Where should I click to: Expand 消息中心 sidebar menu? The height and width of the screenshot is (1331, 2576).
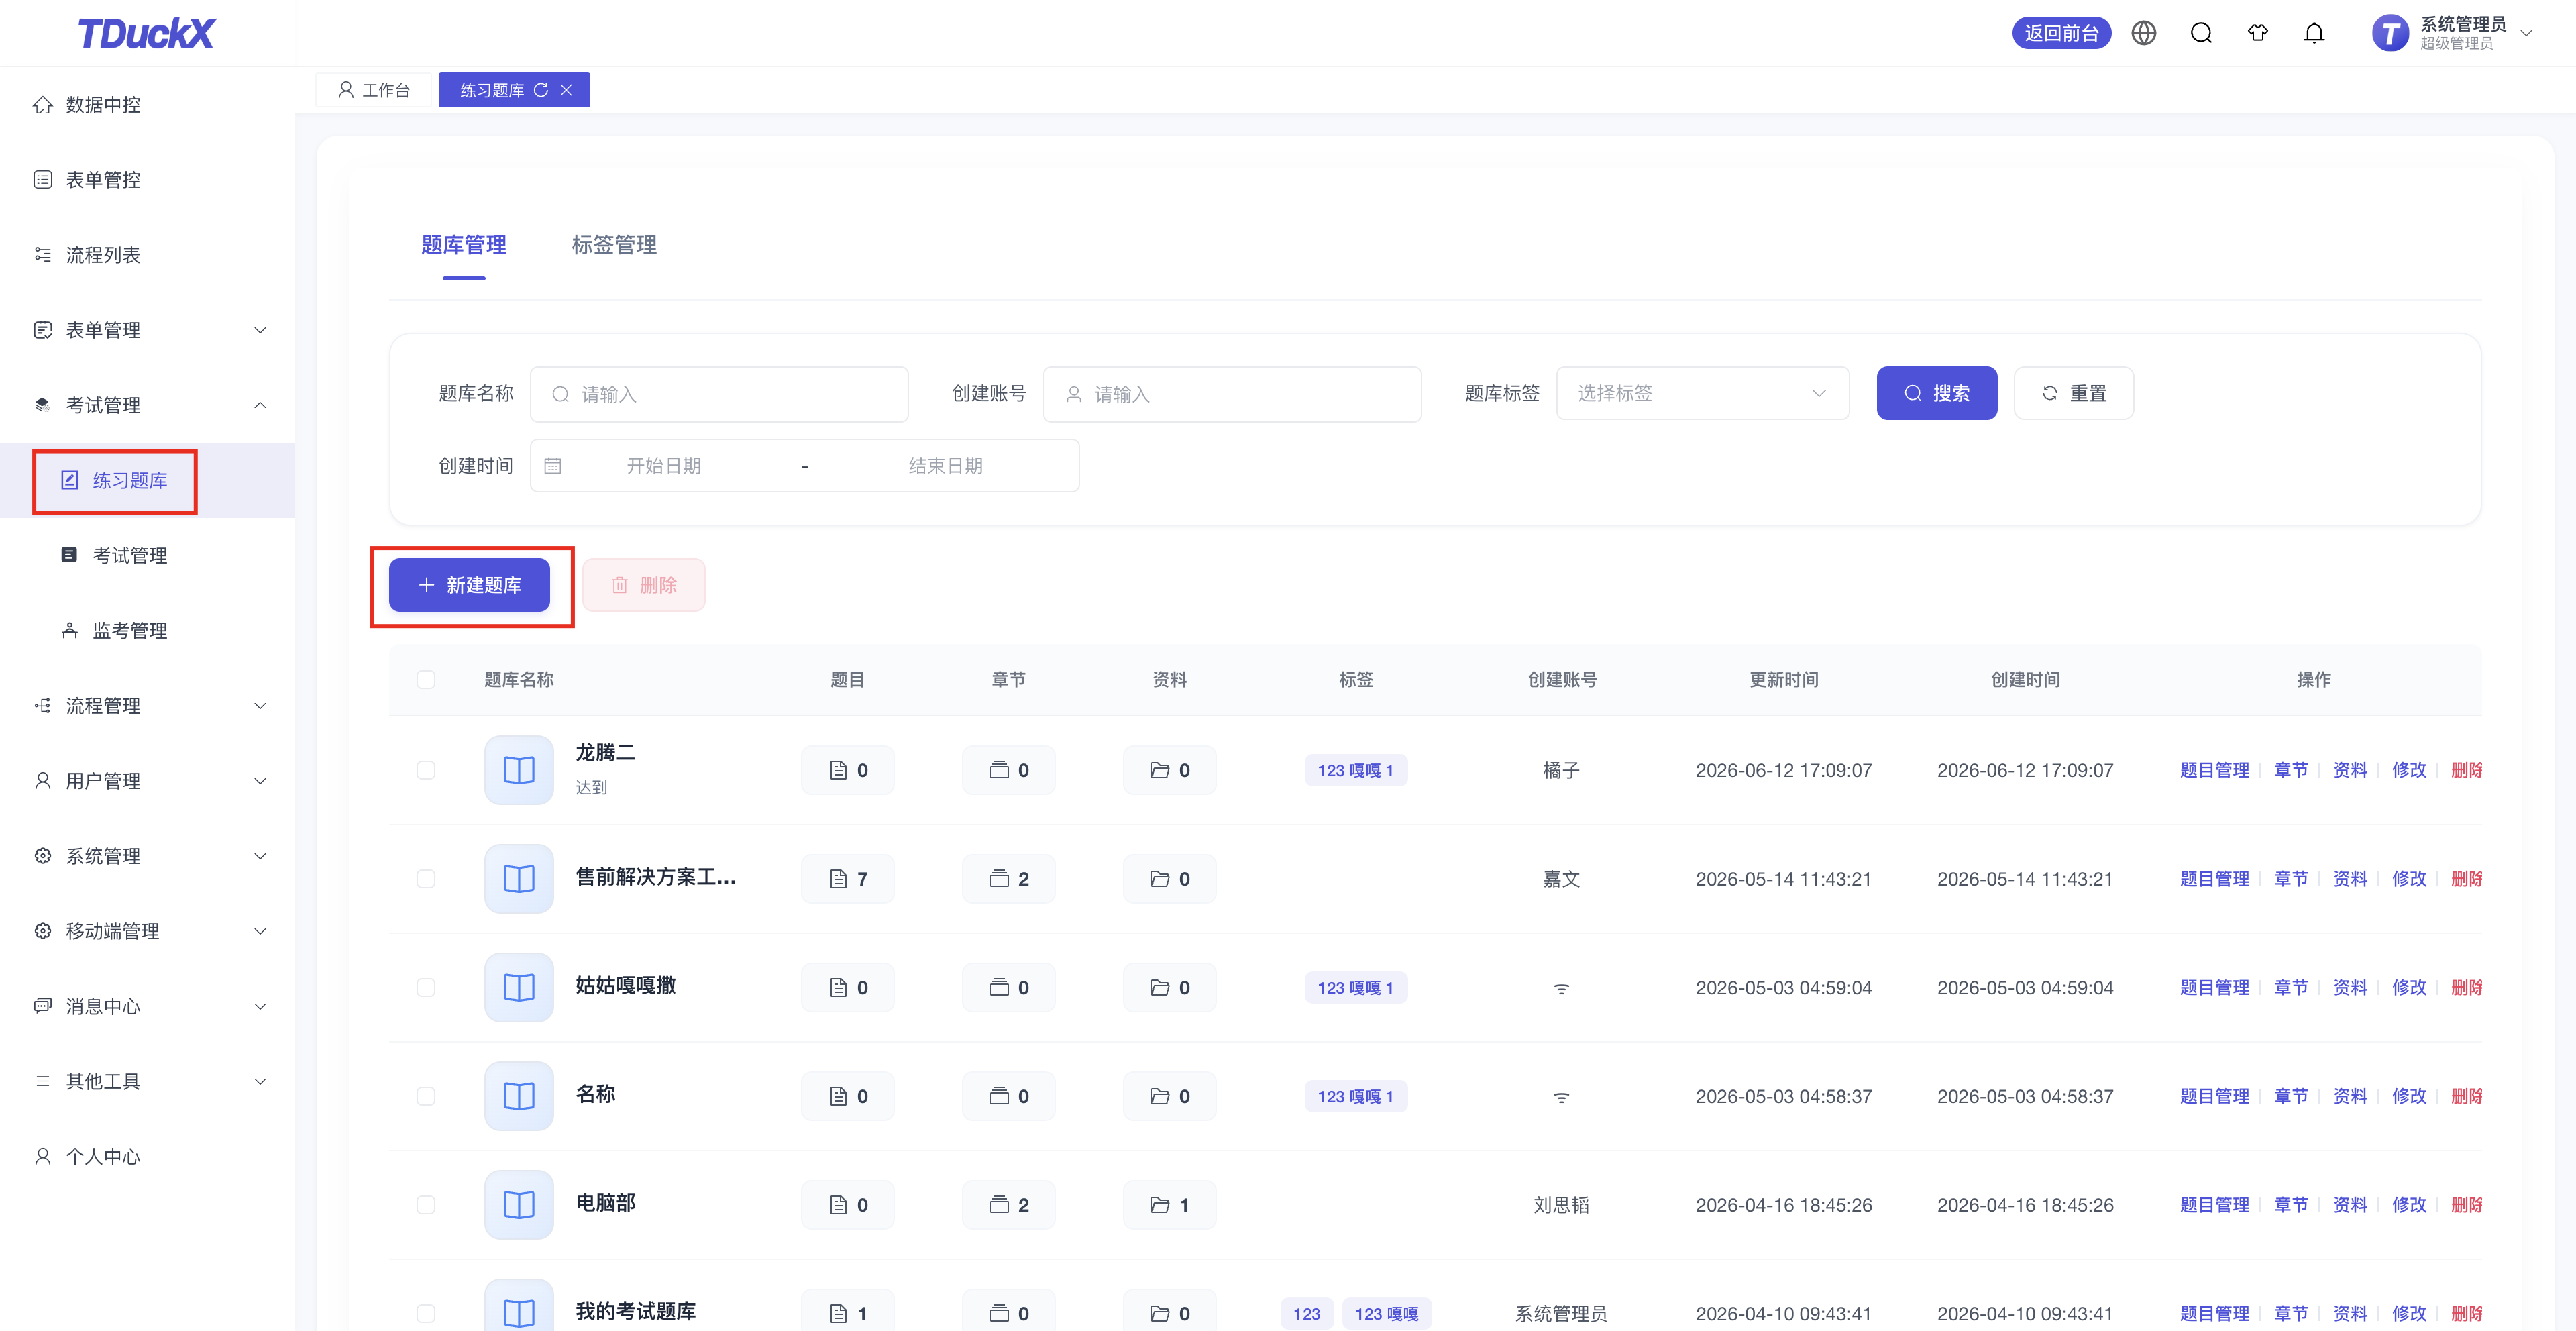147,1006
